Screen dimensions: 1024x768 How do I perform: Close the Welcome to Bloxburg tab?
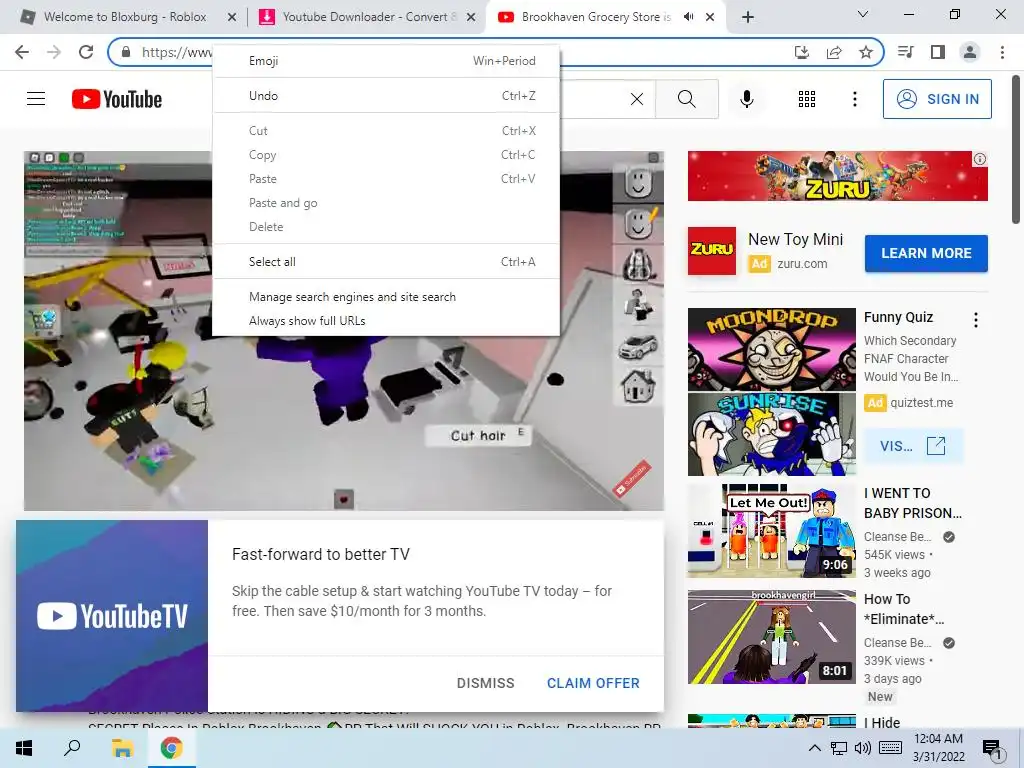tap(231, 18)
